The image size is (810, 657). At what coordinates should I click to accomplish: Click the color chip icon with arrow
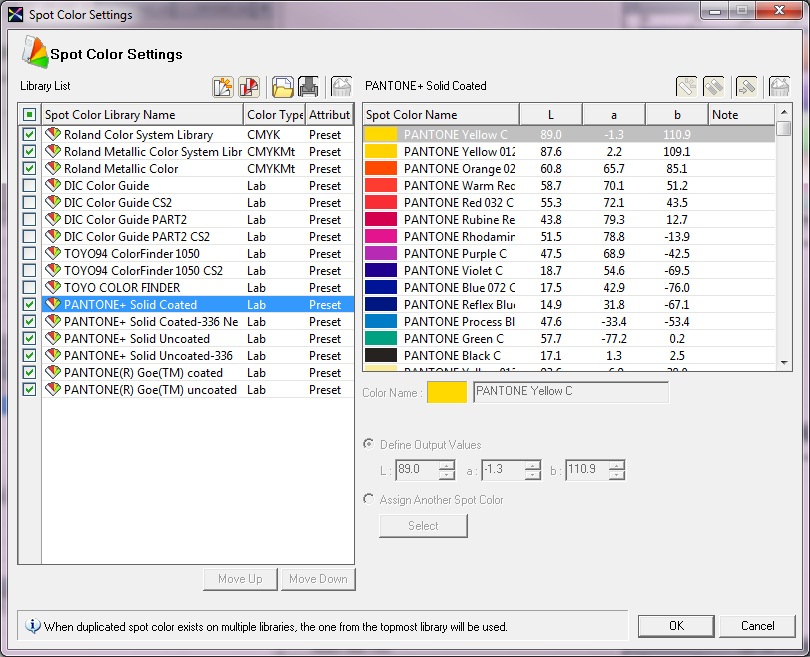[x=746, y=87]
